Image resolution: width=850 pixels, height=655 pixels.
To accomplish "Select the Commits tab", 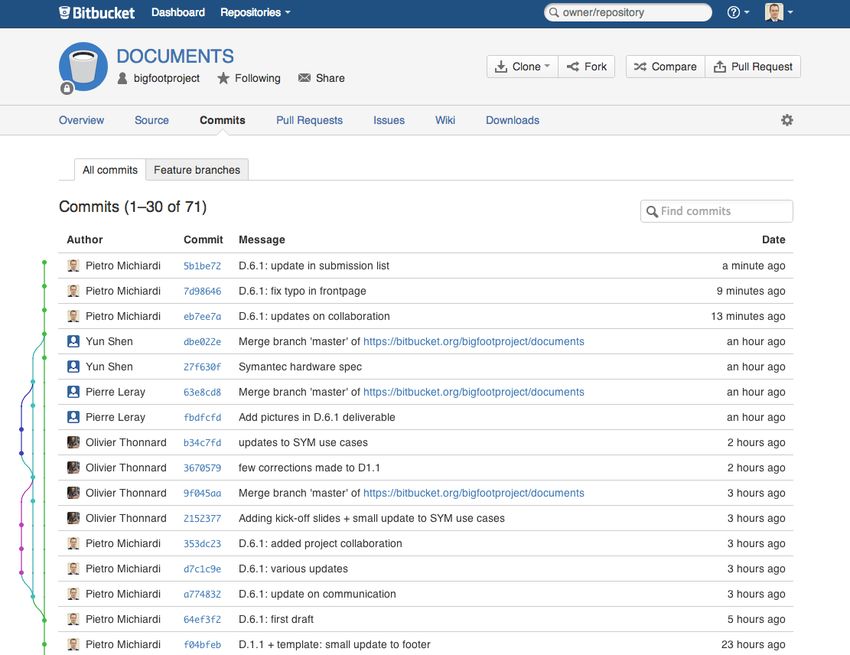I will [222, 120].
